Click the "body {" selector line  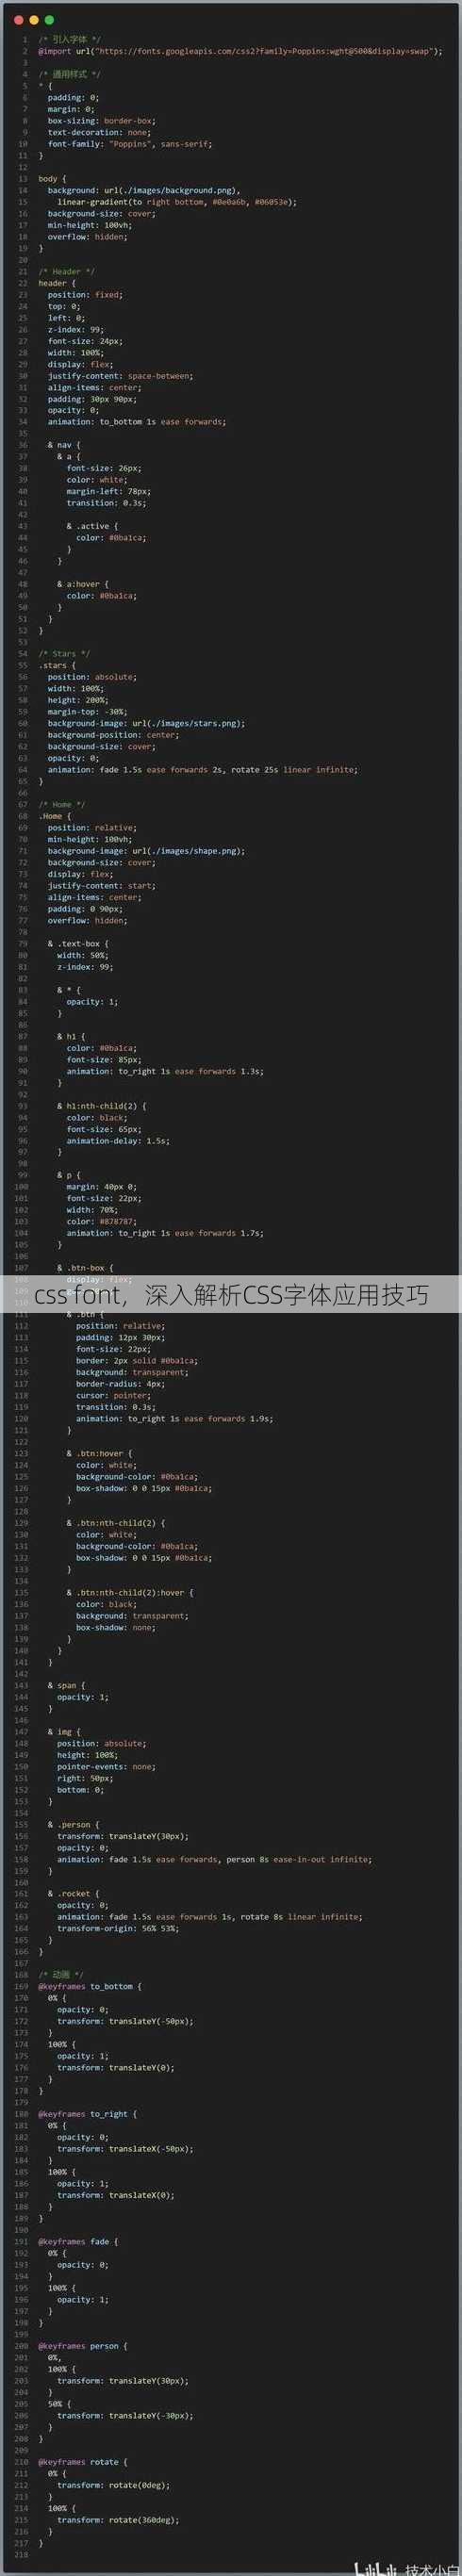[50, 178]
